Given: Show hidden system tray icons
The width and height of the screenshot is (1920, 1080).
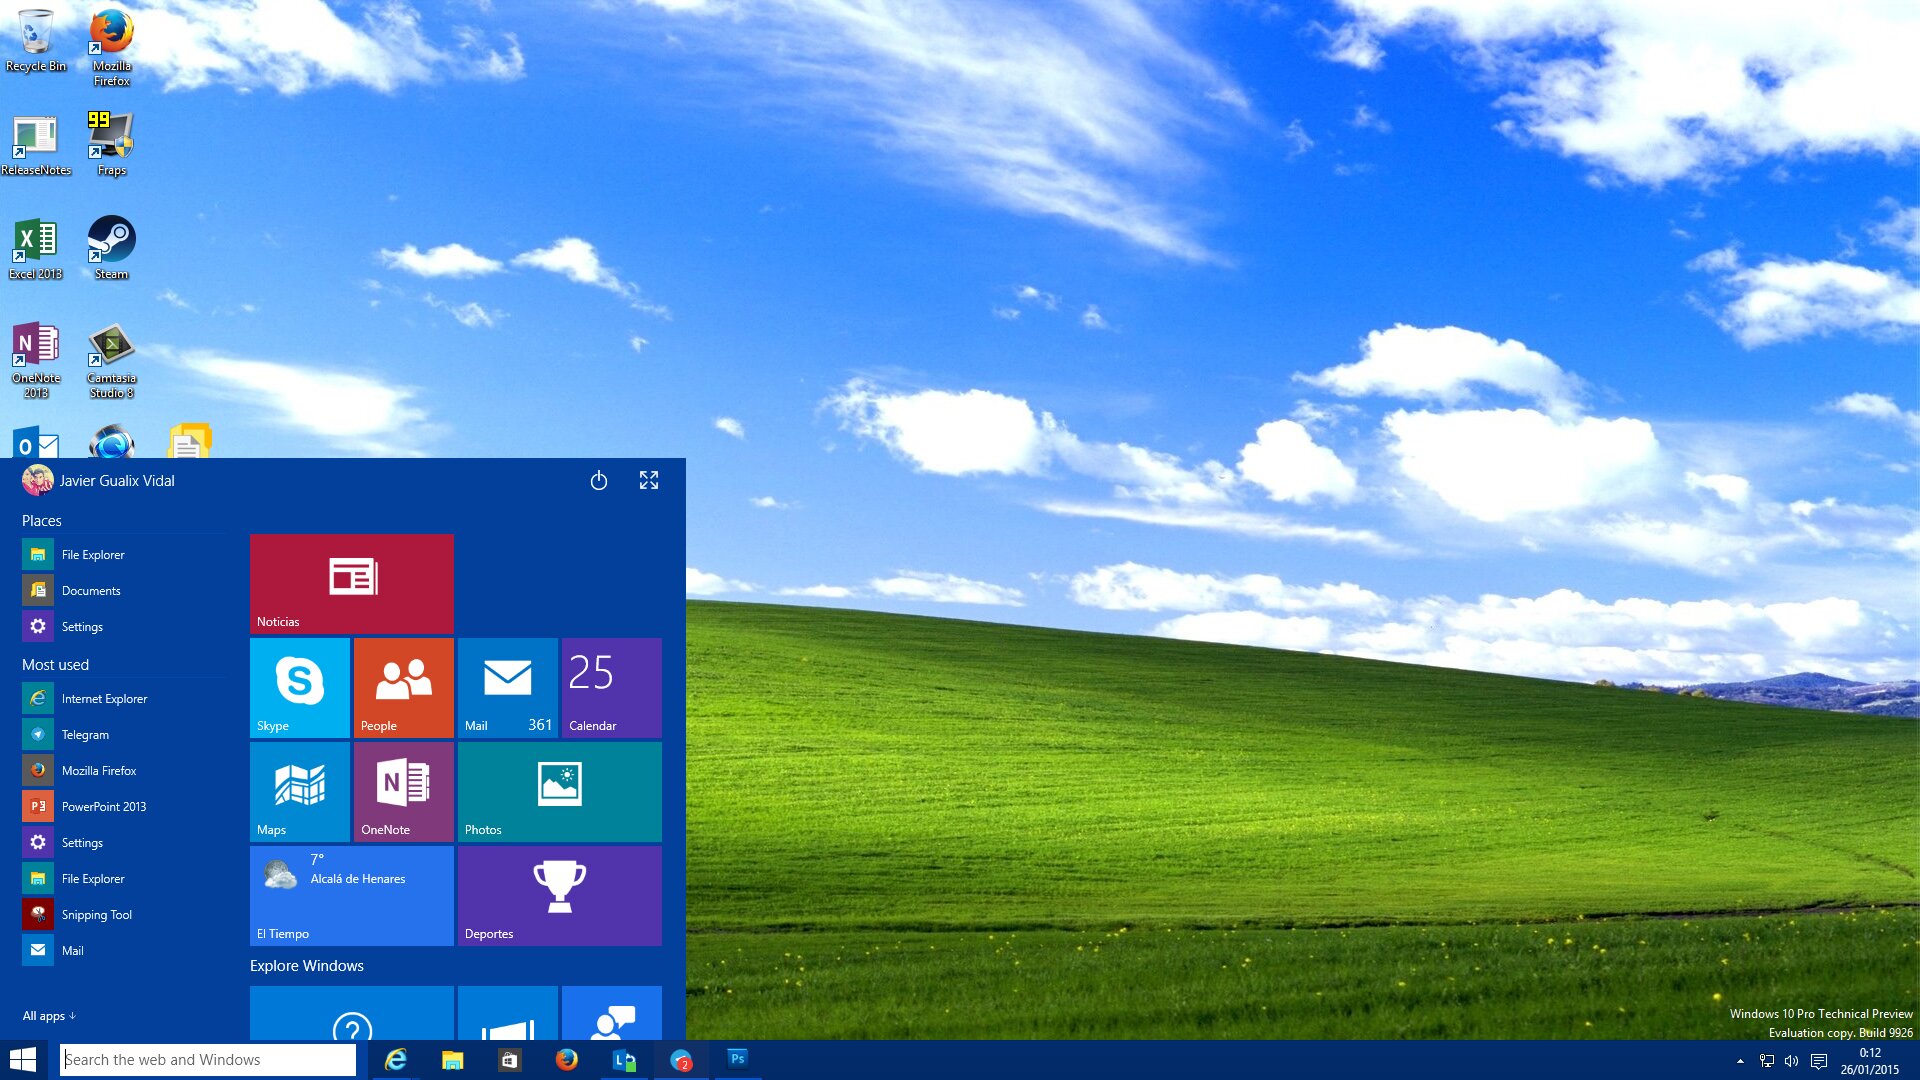Looking at the screenshot, I should pyautogui.click(x=1740, y=1061).
